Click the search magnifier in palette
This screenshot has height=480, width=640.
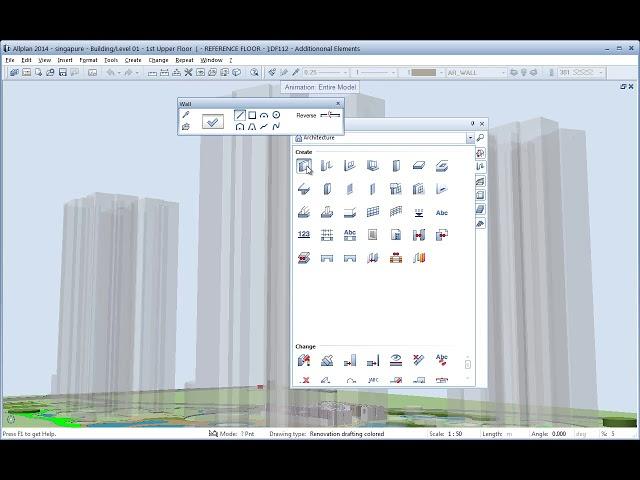(480, 138)
